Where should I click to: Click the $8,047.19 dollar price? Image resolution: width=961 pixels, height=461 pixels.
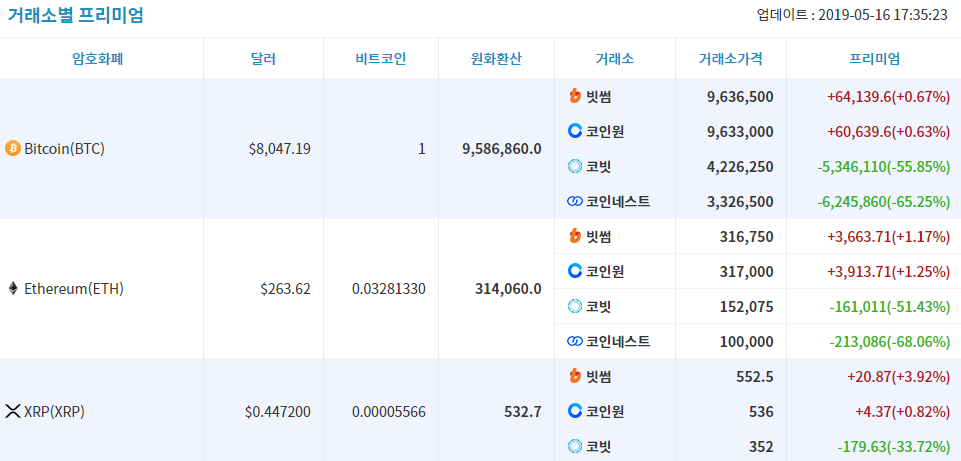(279, 149)
